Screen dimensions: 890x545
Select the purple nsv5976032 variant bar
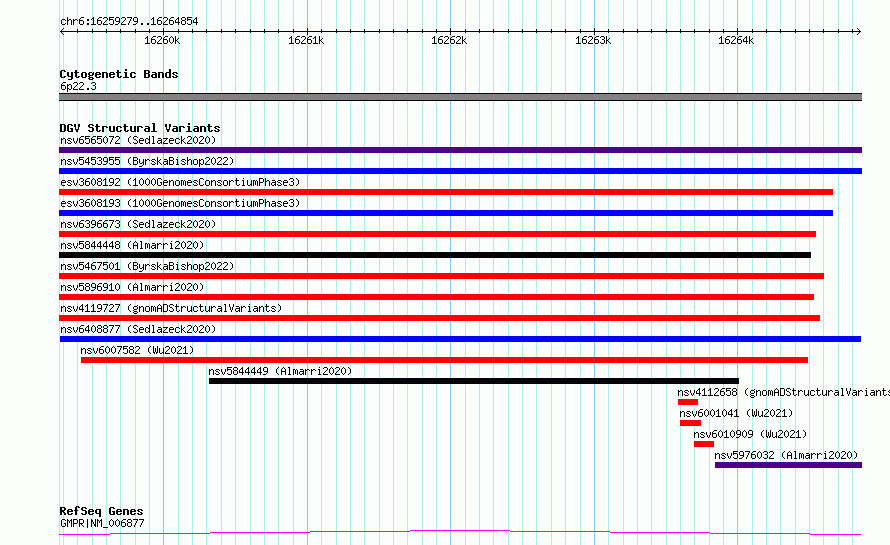point(788,465)
